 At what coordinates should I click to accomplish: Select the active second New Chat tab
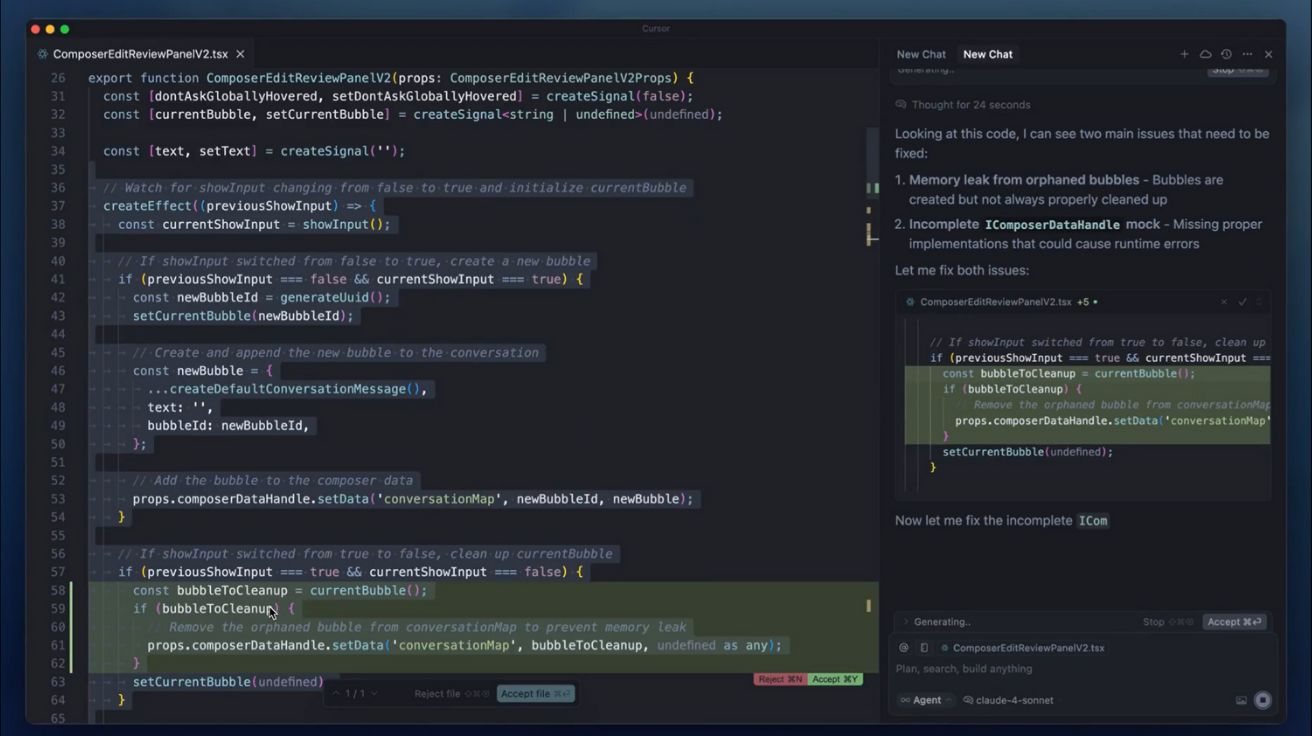pos(988,54)
